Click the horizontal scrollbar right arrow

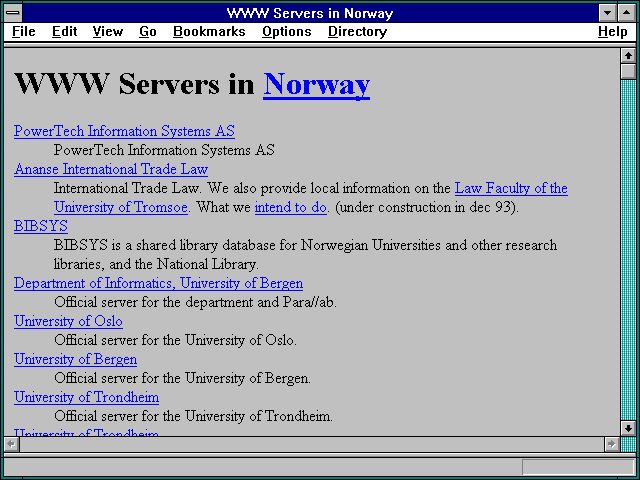[611, 444]
